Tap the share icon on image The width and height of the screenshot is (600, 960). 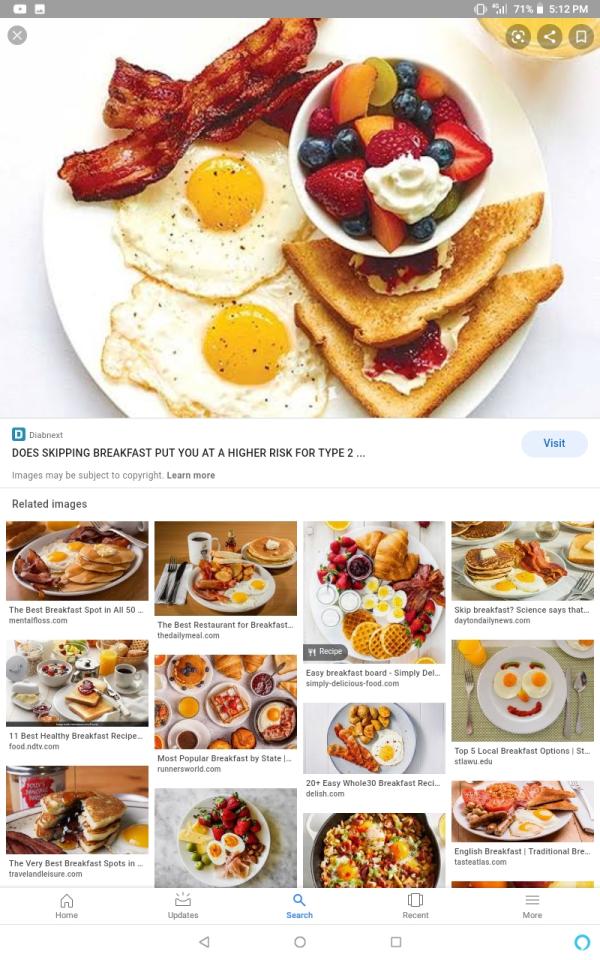pyautogui.click(x=549, y=37)
